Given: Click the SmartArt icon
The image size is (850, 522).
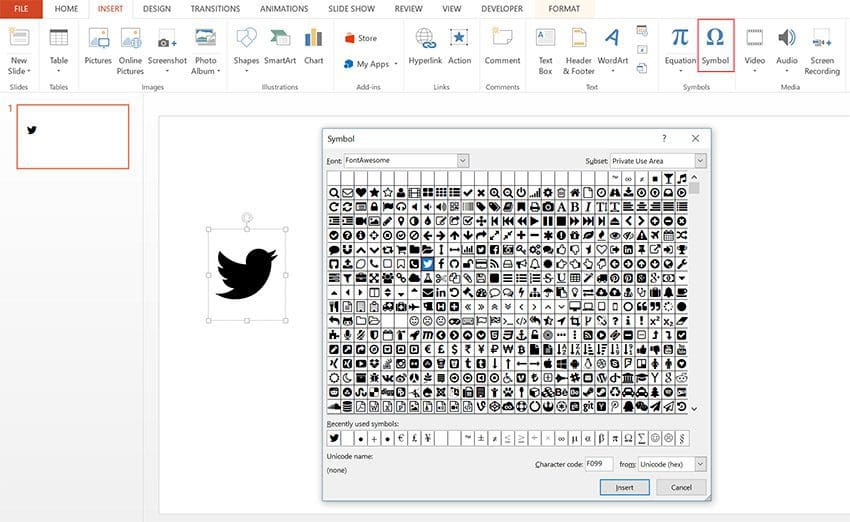Looking at the screenshot, I should pos(279,45).
